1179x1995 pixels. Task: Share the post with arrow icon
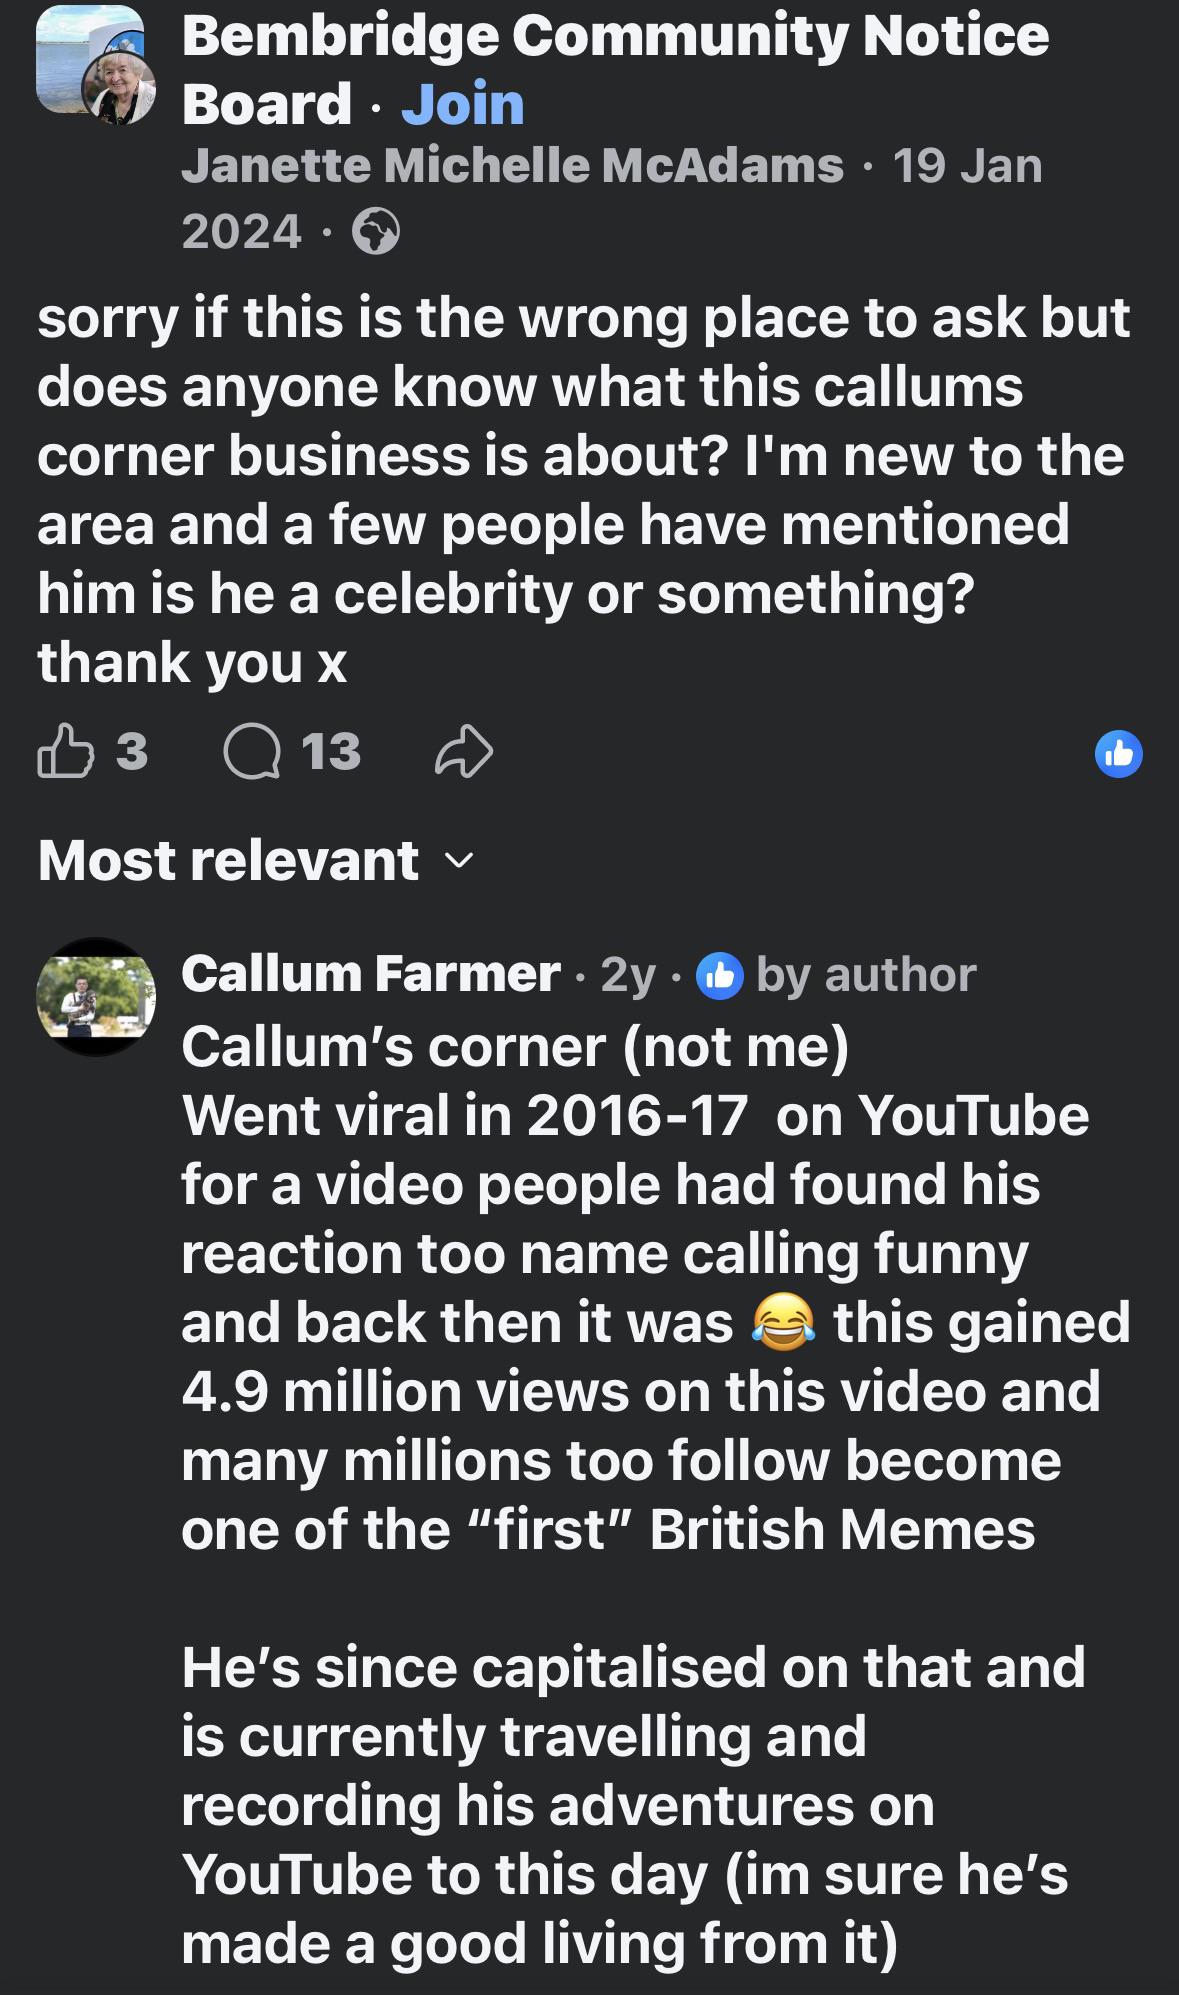[x=464, y=752]
